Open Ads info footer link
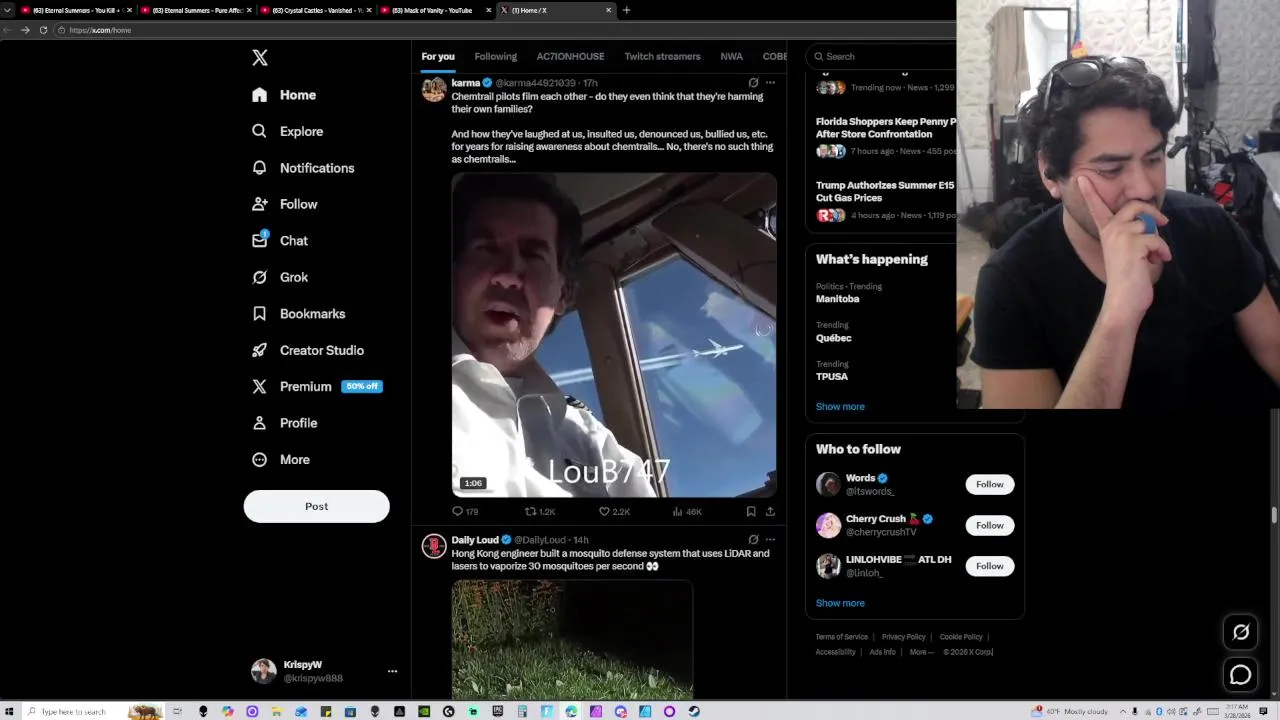Image resolution: width=1280 pixels, height=720 pixels. coord(882,652)
